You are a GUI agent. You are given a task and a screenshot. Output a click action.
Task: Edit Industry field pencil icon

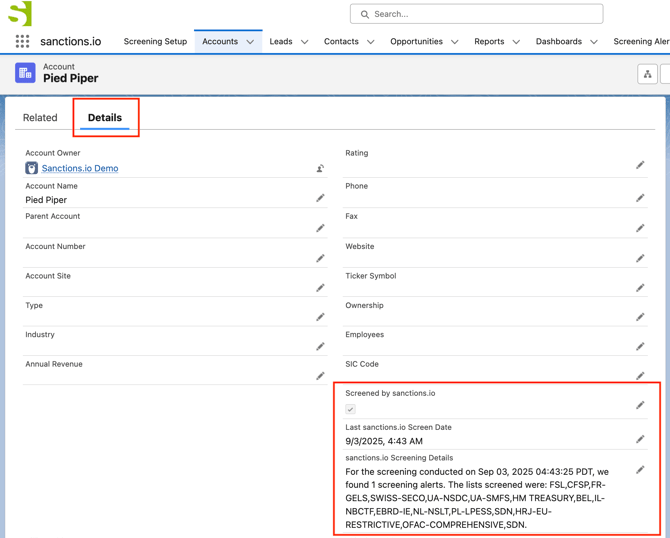point(320,346)
